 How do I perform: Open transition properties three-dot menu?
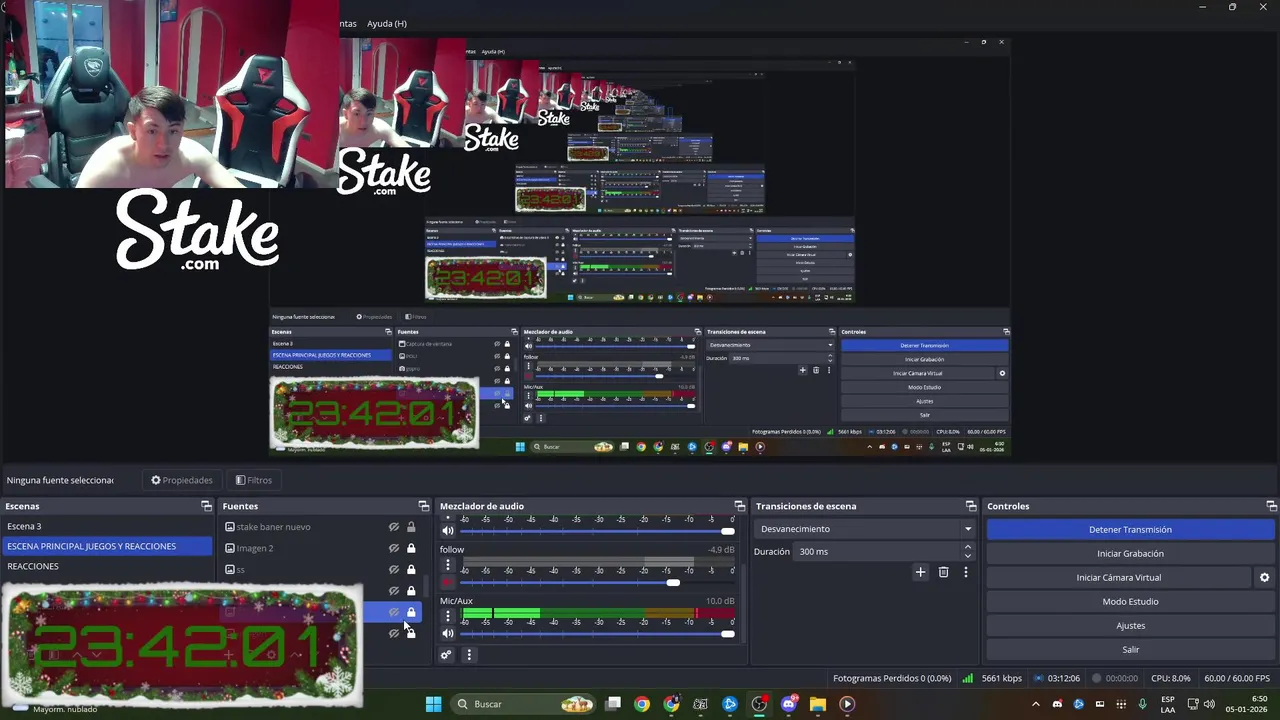(x=965, y=572)
